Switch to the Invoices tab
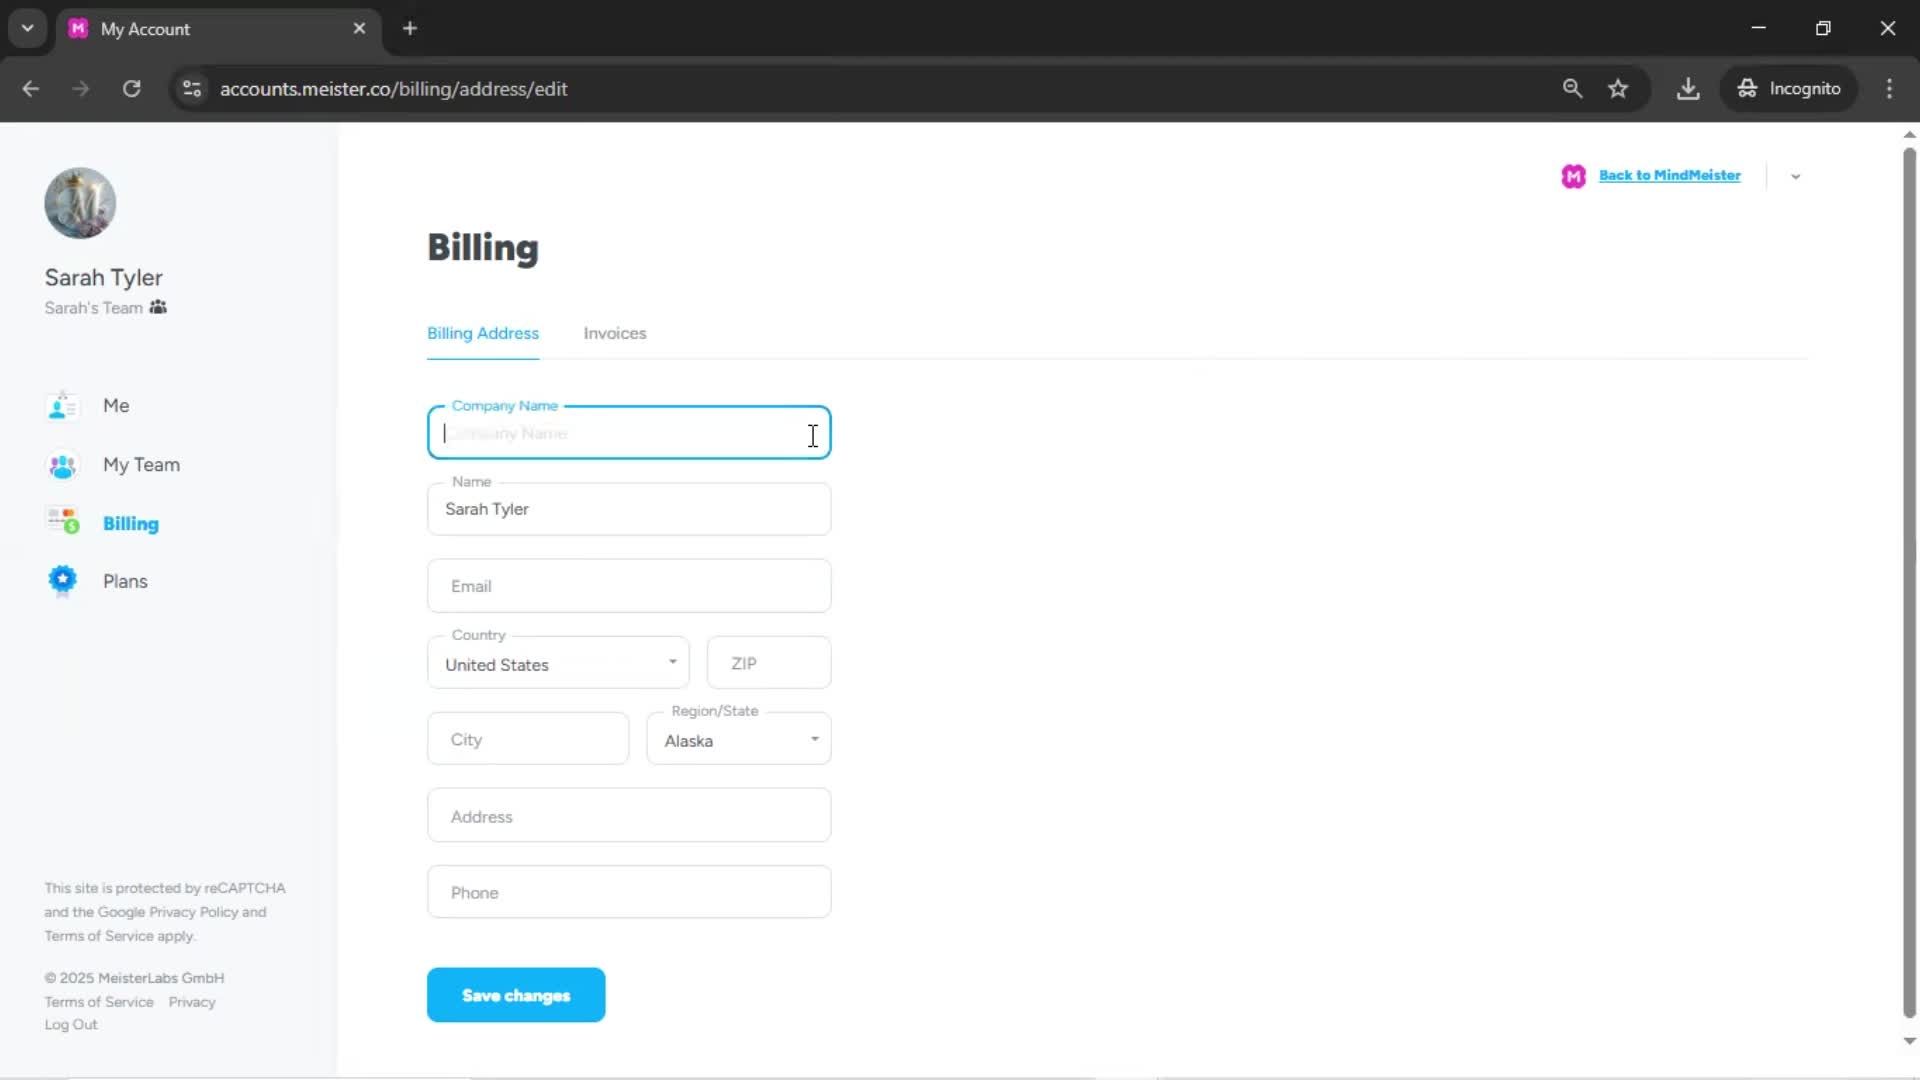This screenshot has width=1920, height=1080. pos(614,333)
